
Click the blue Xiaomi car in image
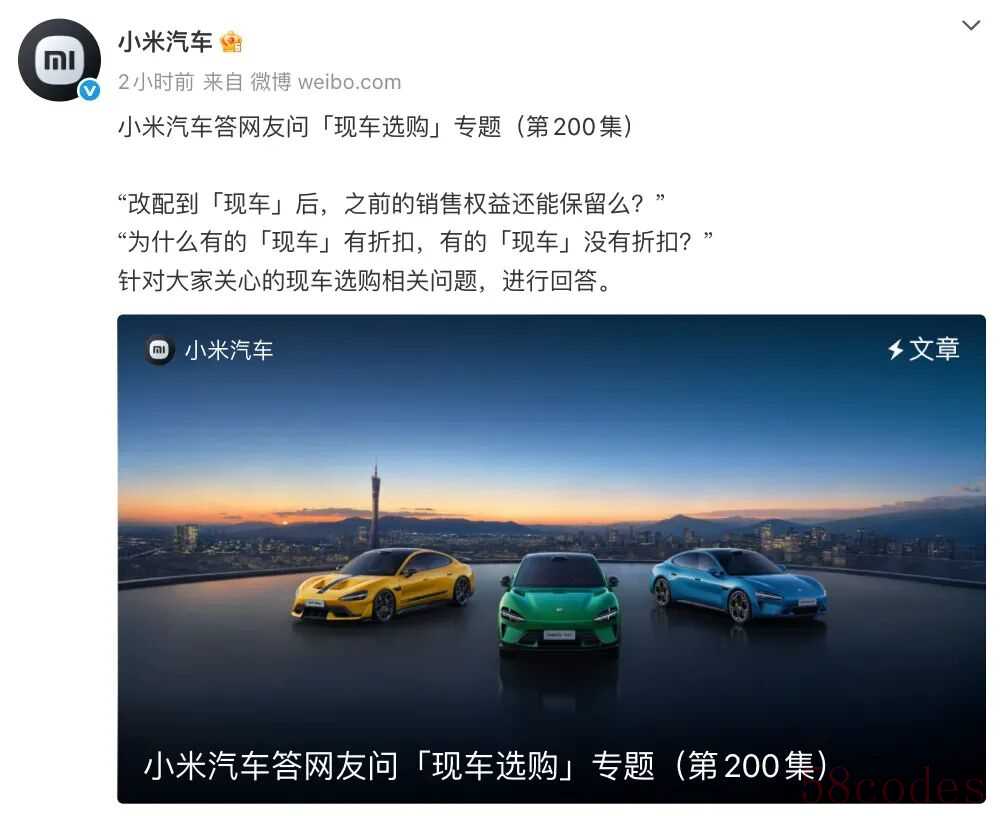[x=739, y=584]
